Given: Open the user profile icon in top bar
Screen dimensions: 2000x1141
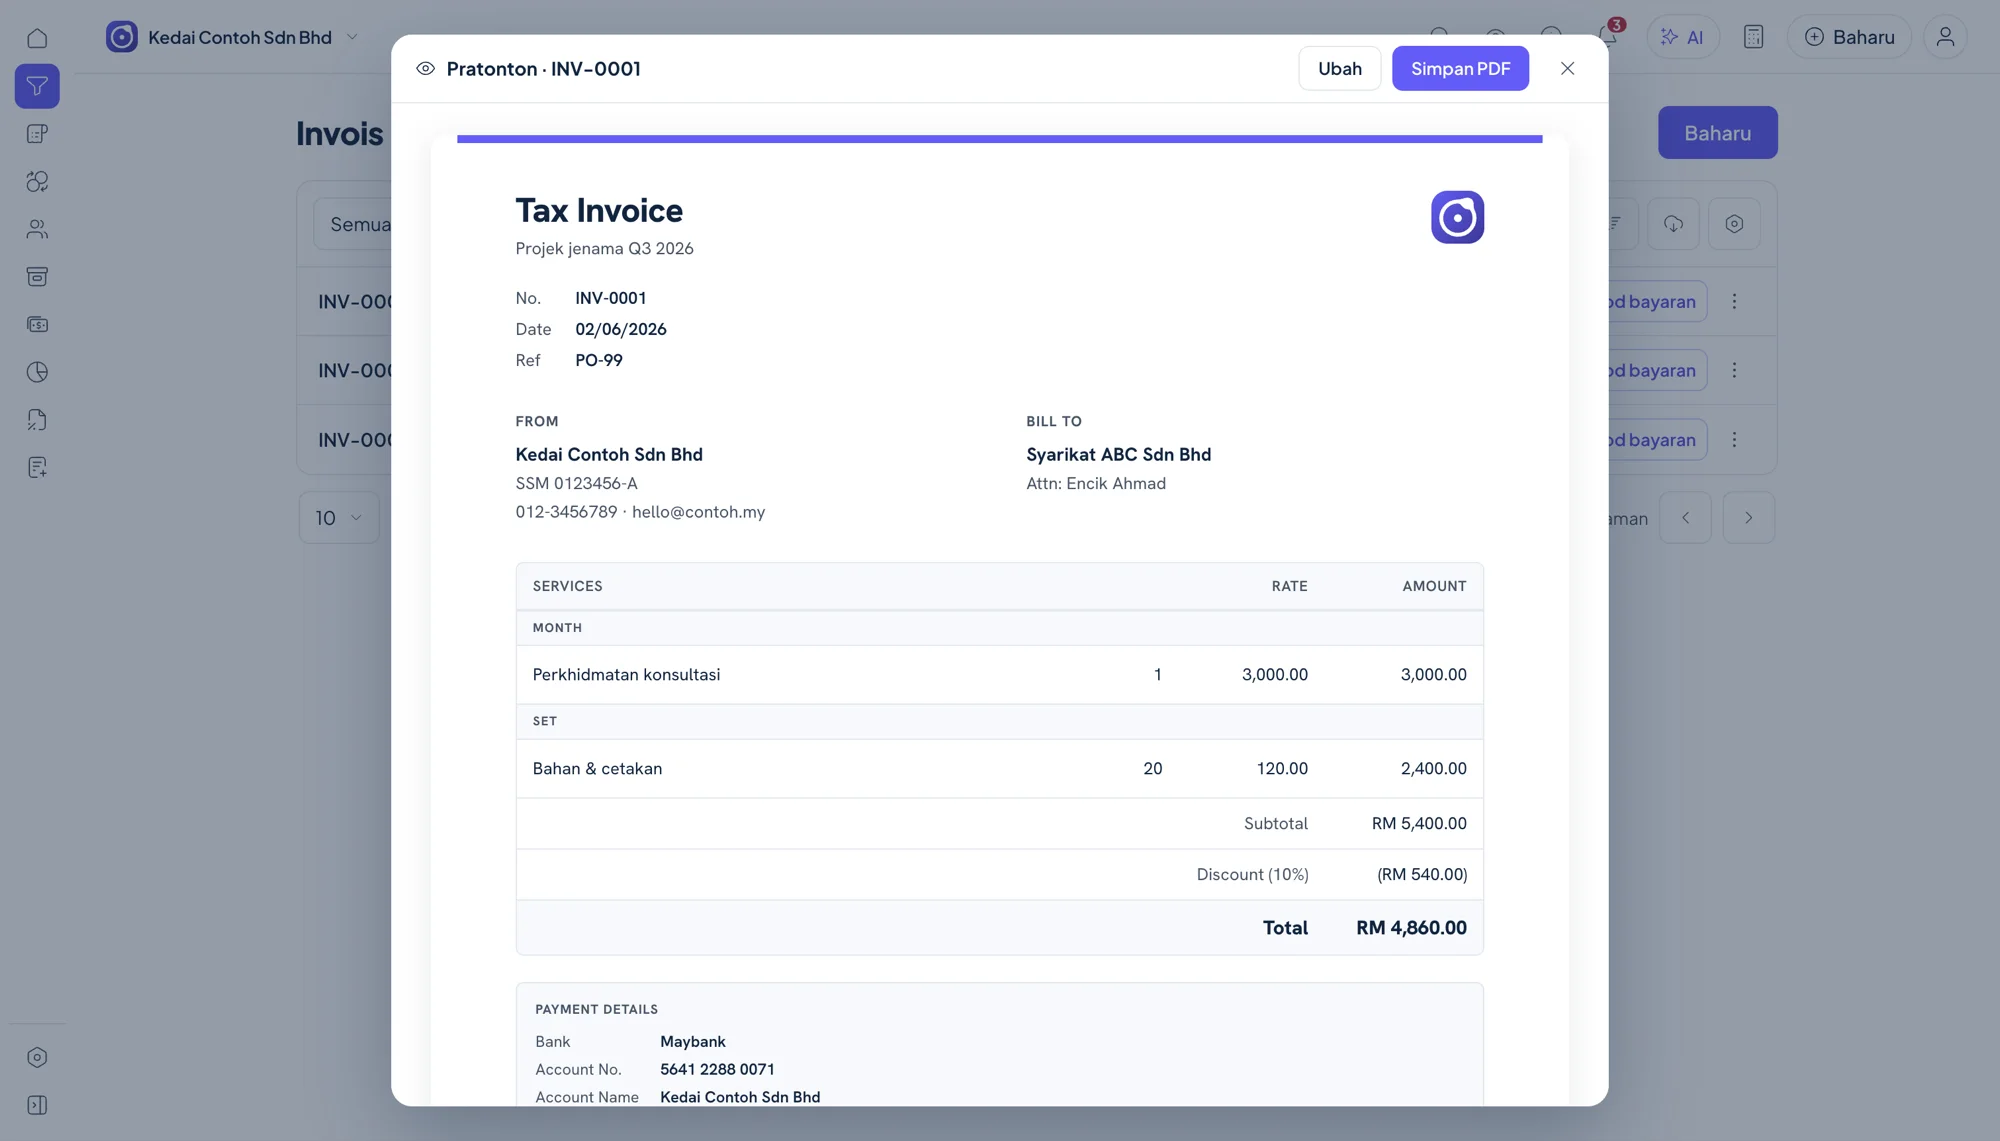Looking at the screenshot, I should click(1945, 37).
